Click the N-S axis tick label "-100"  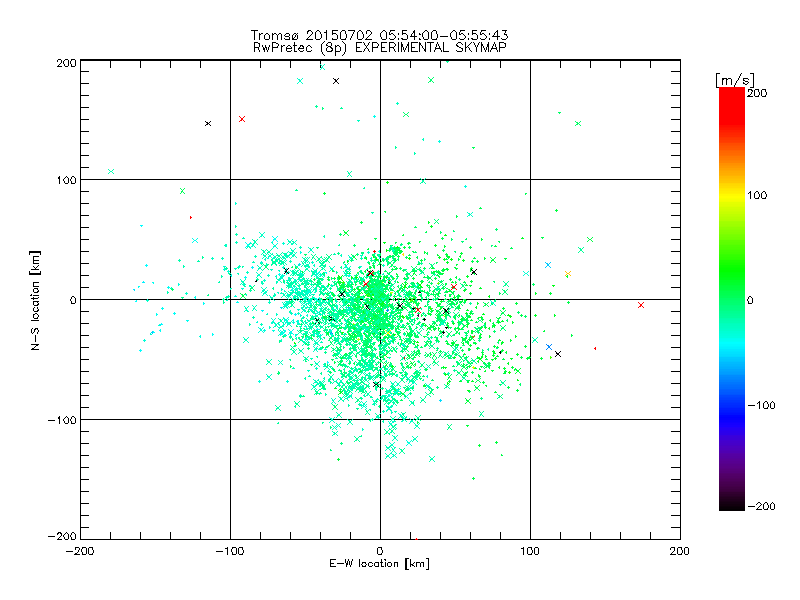62,420
